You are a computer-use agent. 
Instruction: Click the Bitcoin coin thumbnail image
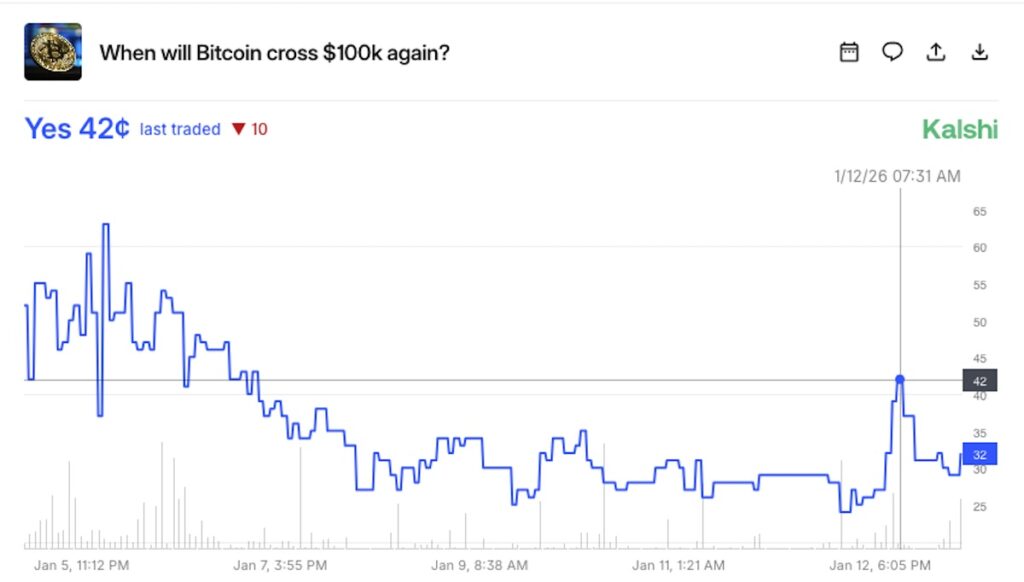point(53,52)
